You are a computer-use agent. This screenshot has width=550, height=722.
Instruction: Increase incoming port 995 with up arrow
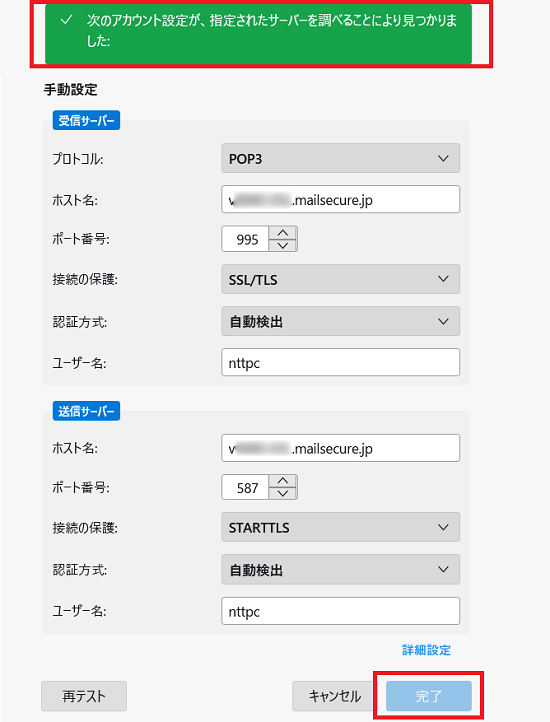283,233
